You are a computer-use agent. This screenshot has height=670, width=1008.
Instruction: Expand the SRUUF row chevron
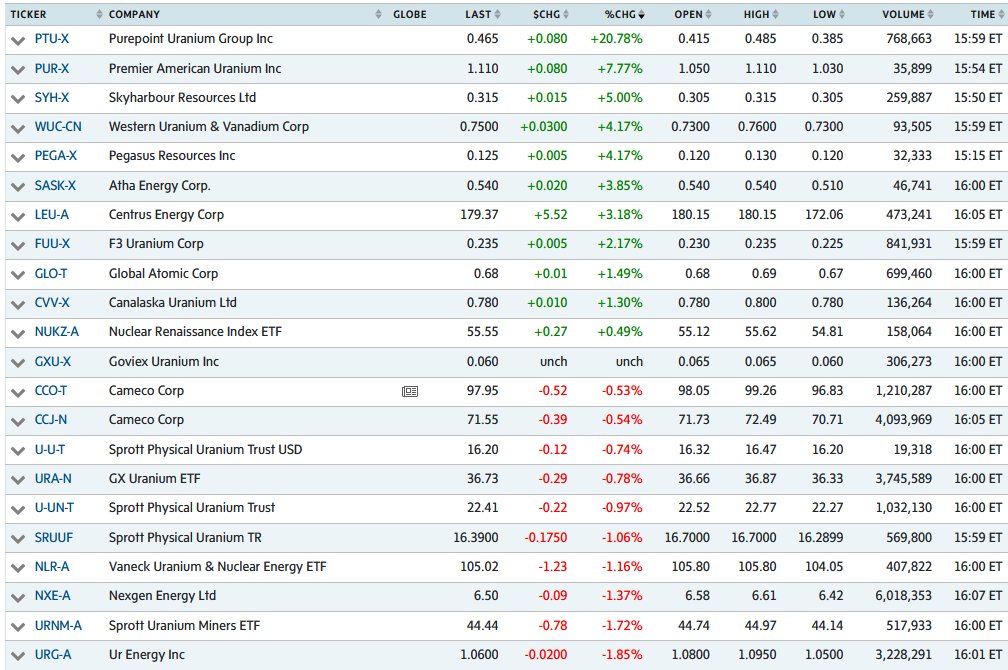[x=17, y=539]
